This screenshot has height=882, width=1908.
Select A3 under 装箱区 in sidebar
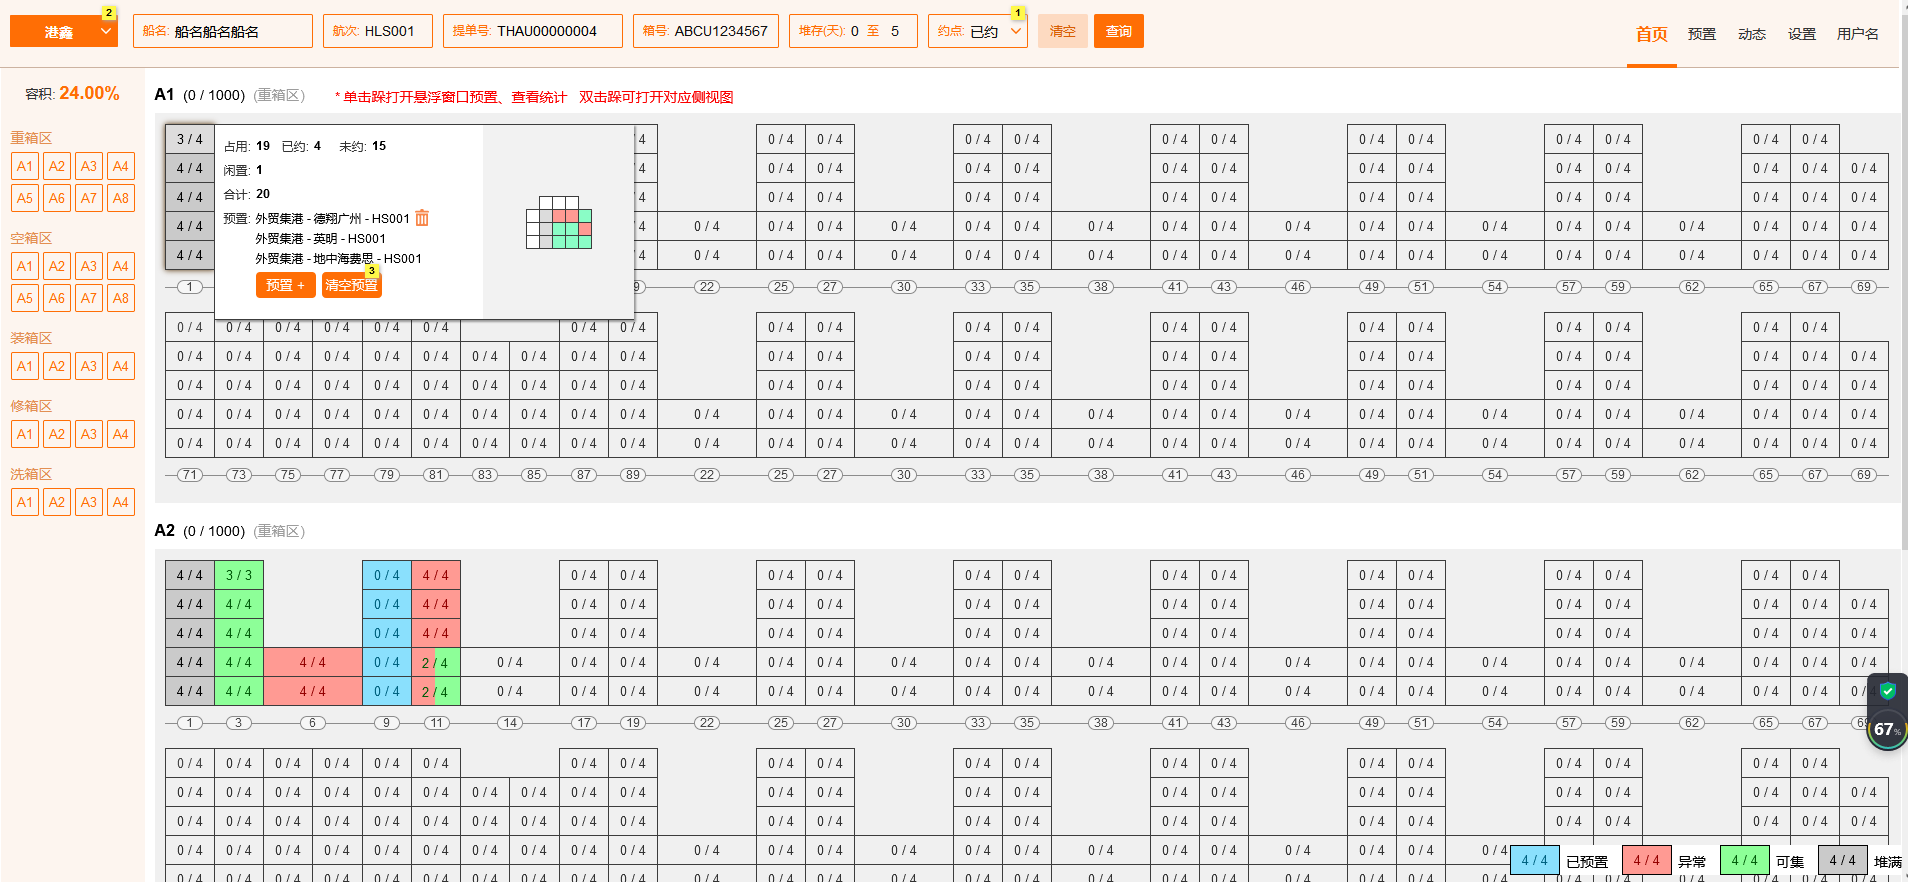(x=89, y=366)
